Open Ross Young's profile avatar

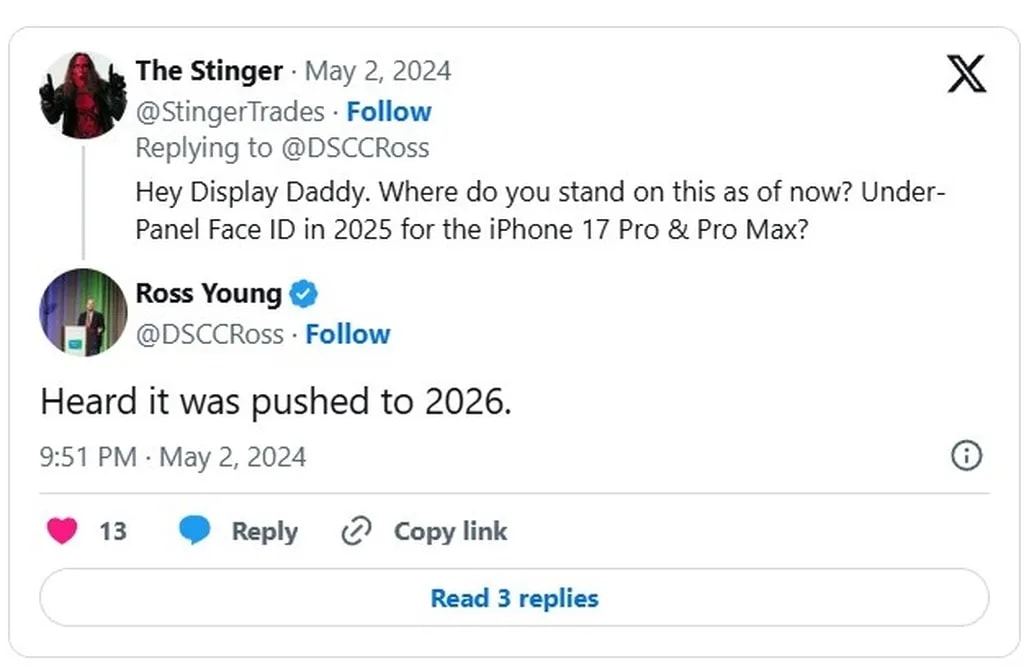(83, 312)
